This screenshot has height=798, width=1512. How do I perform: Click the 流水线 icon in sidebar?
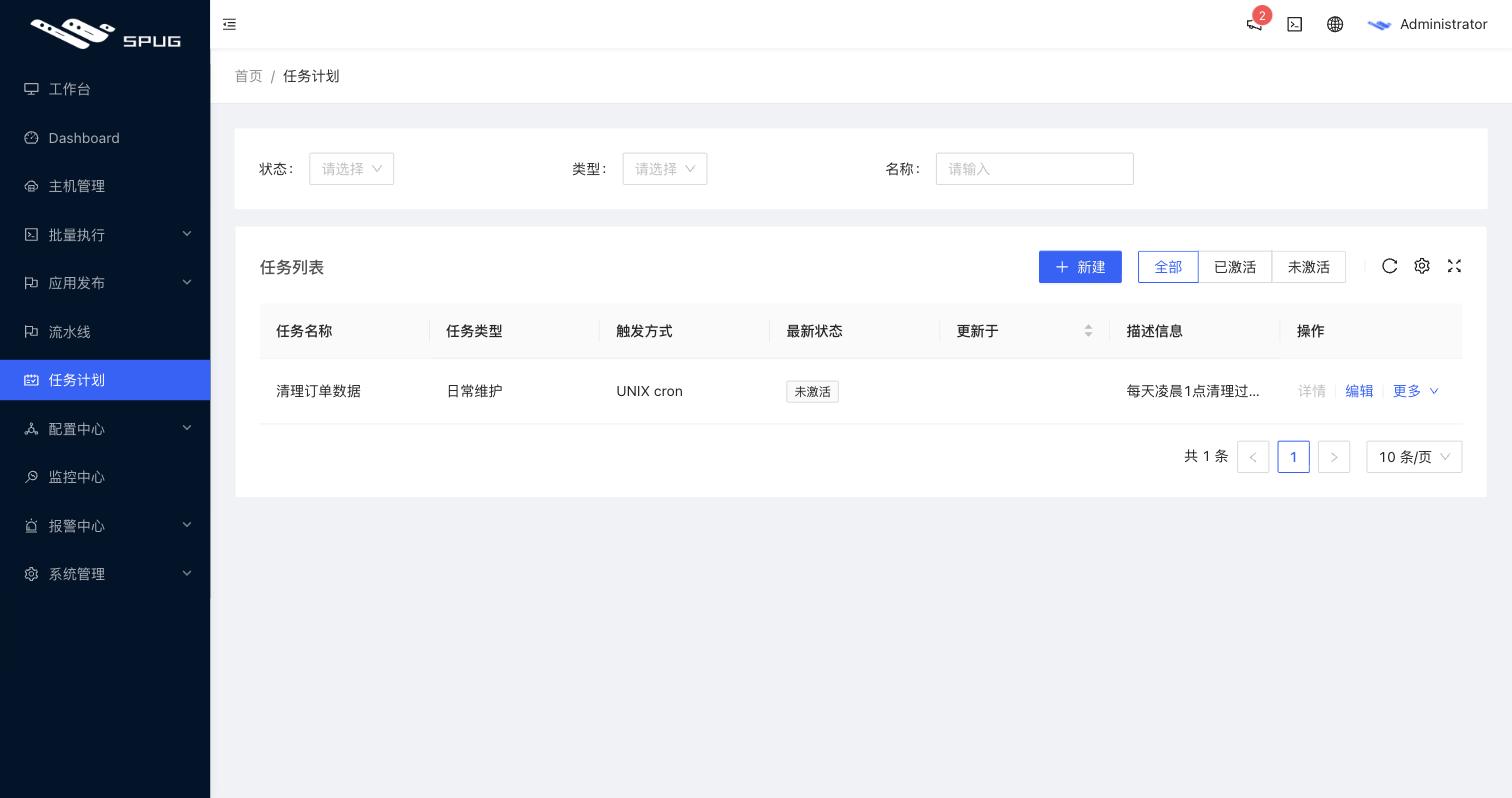[31, 332]
